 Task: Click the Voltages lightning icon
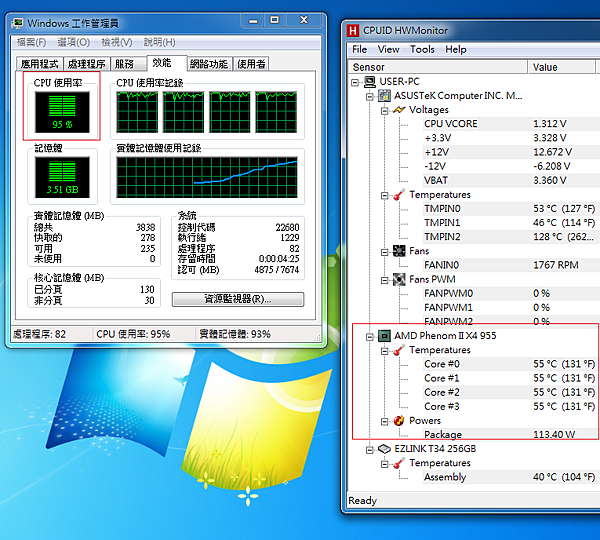click(x=399, y=110)
